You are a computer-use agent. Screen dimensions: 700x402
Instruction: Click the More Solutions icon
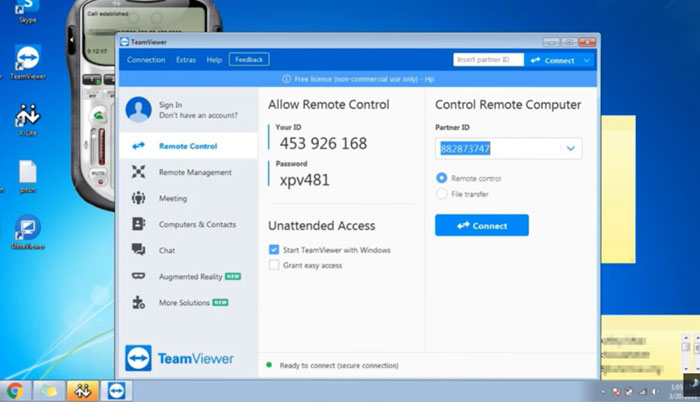coord(138,302)
